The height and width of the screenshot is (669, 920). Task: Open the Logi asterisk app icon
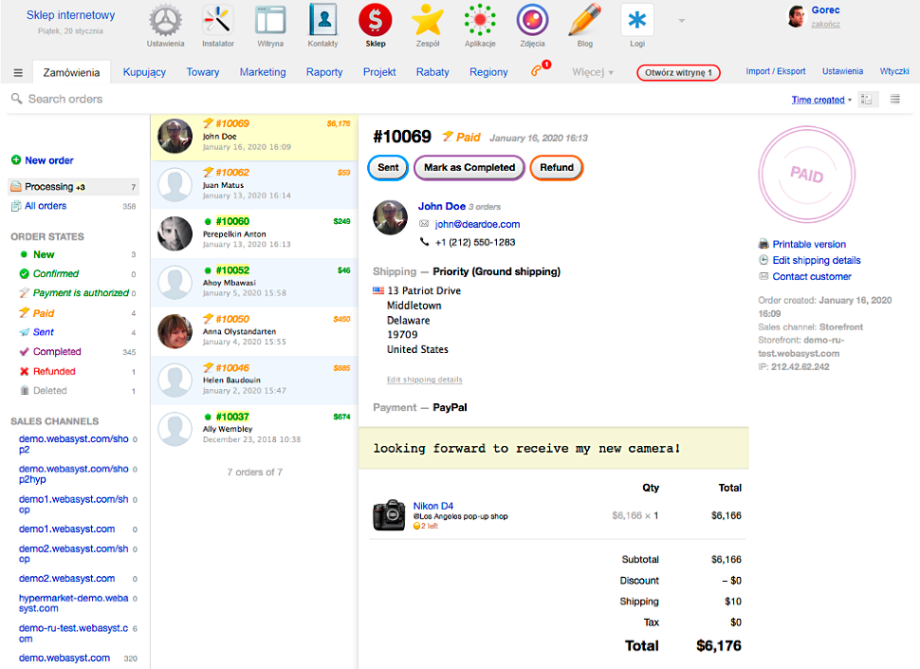click(637, 21)
